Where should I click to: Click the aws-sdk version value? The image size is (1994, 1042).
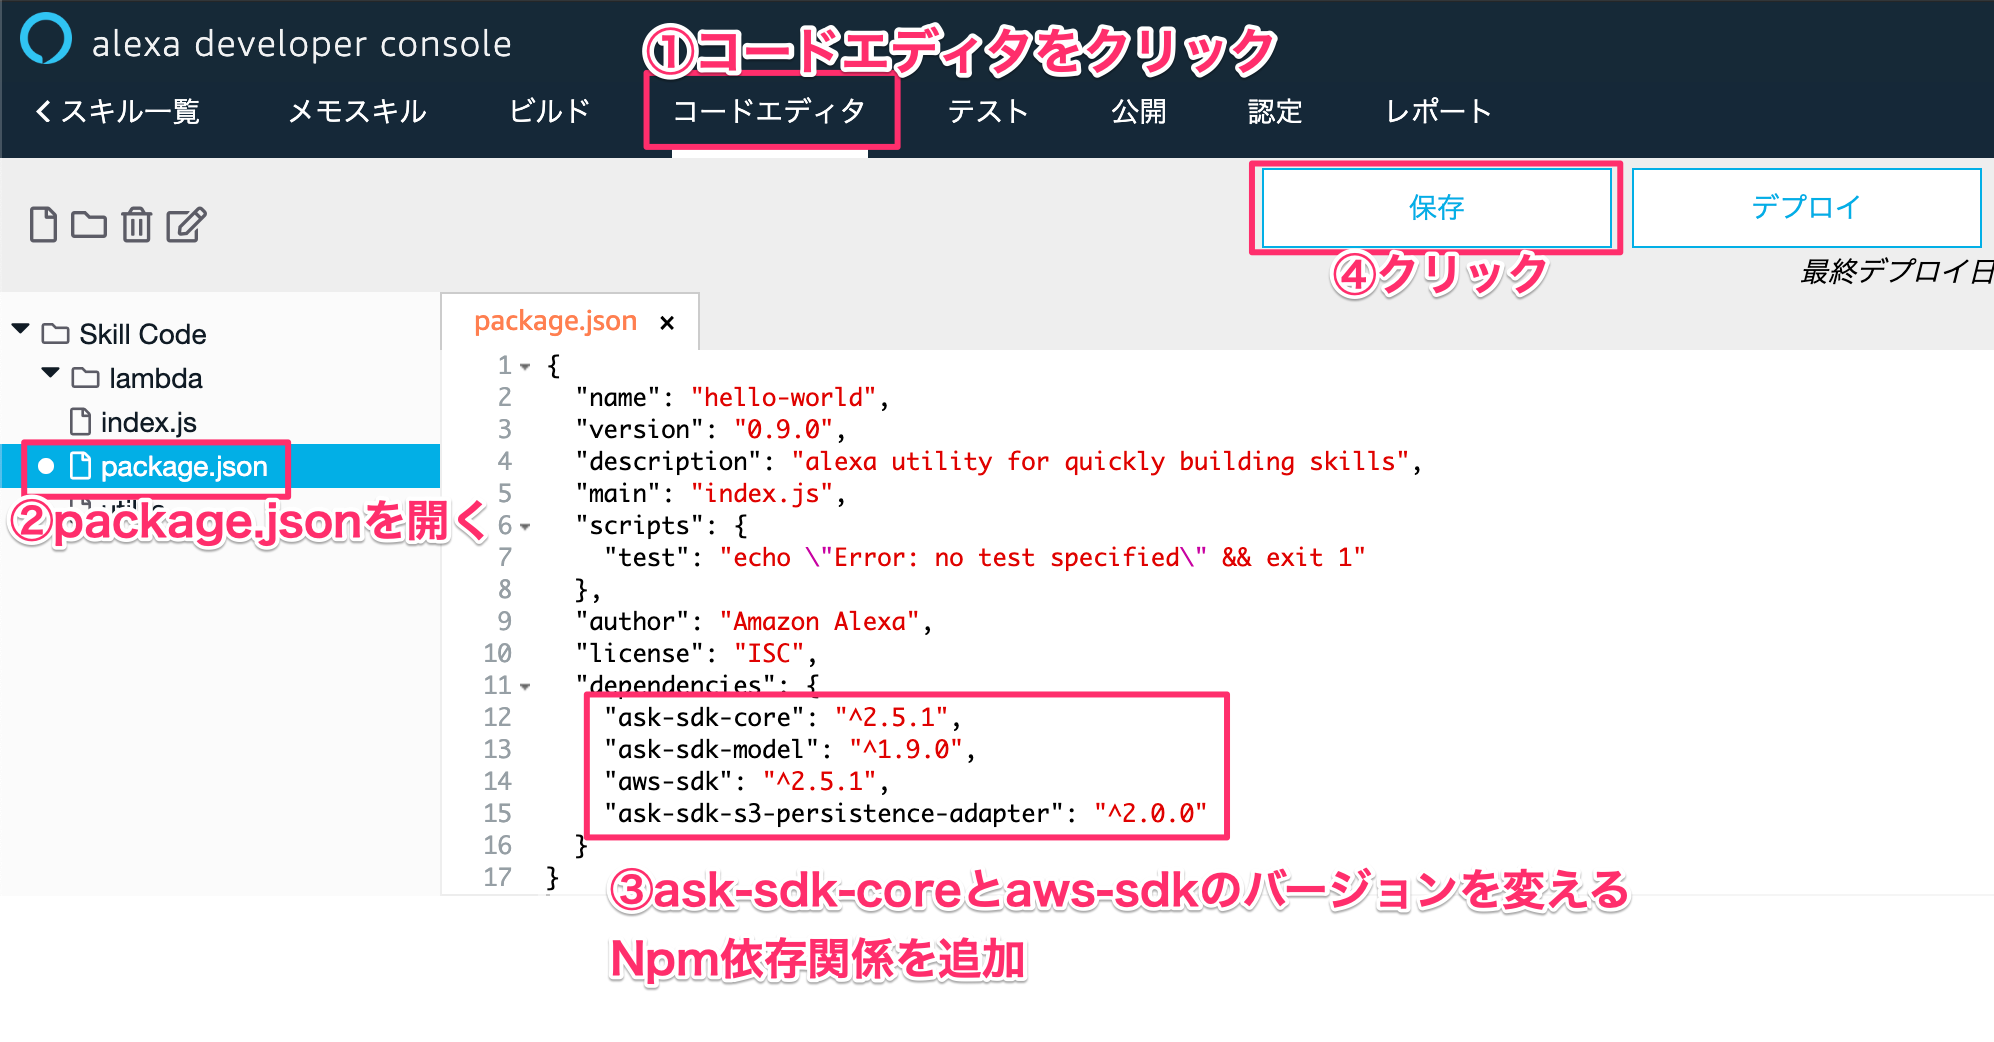[x=819, y=781]
